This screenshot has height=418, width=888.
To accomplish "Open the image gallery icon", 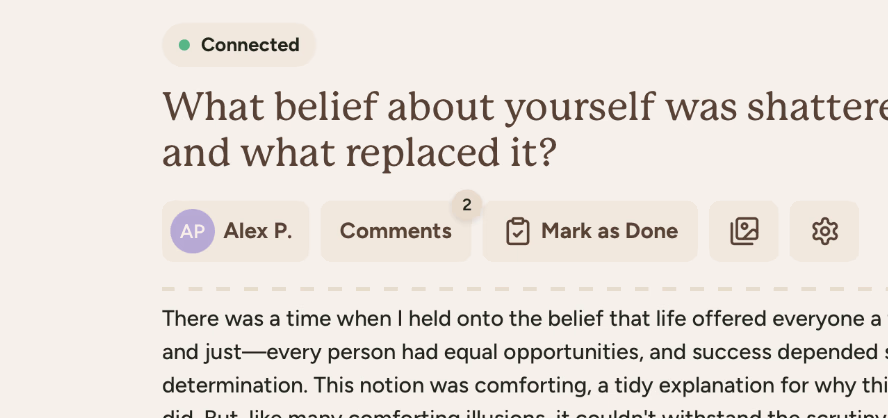I will coord(744,231).
